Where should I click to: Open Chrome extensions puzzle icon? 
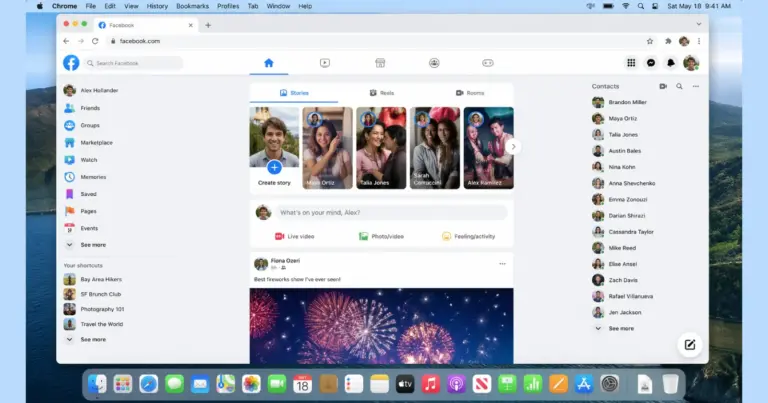tap(668, 41)
